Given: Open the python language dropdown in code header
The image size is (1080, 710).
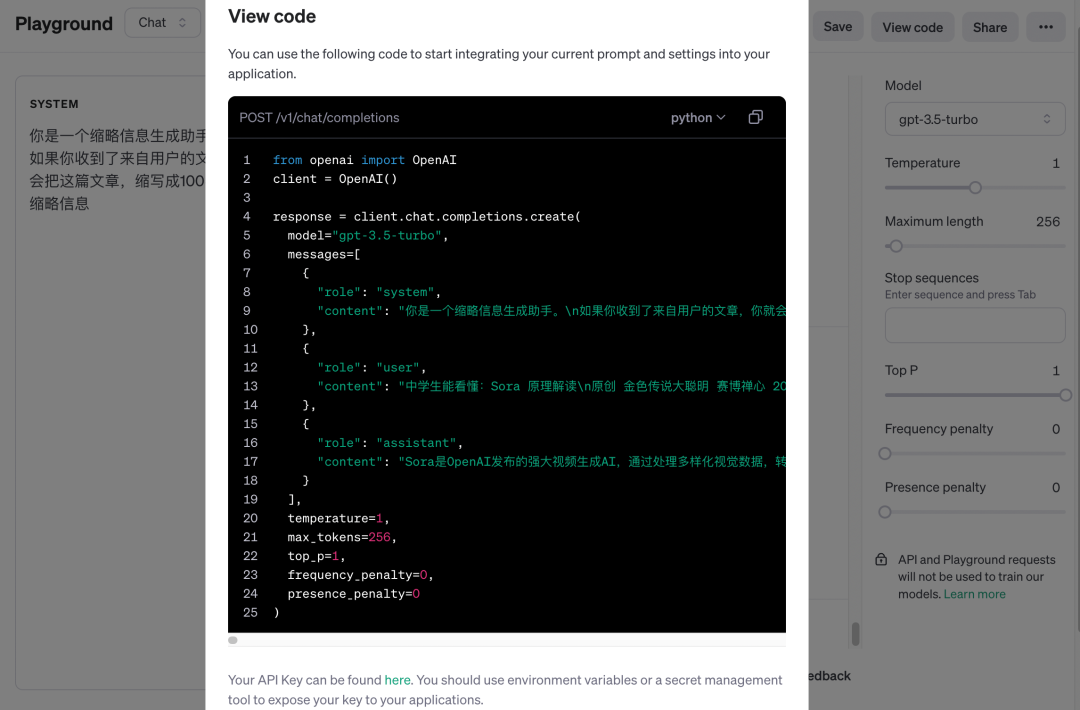Looking at the screenshot, I should coord(697,117).
